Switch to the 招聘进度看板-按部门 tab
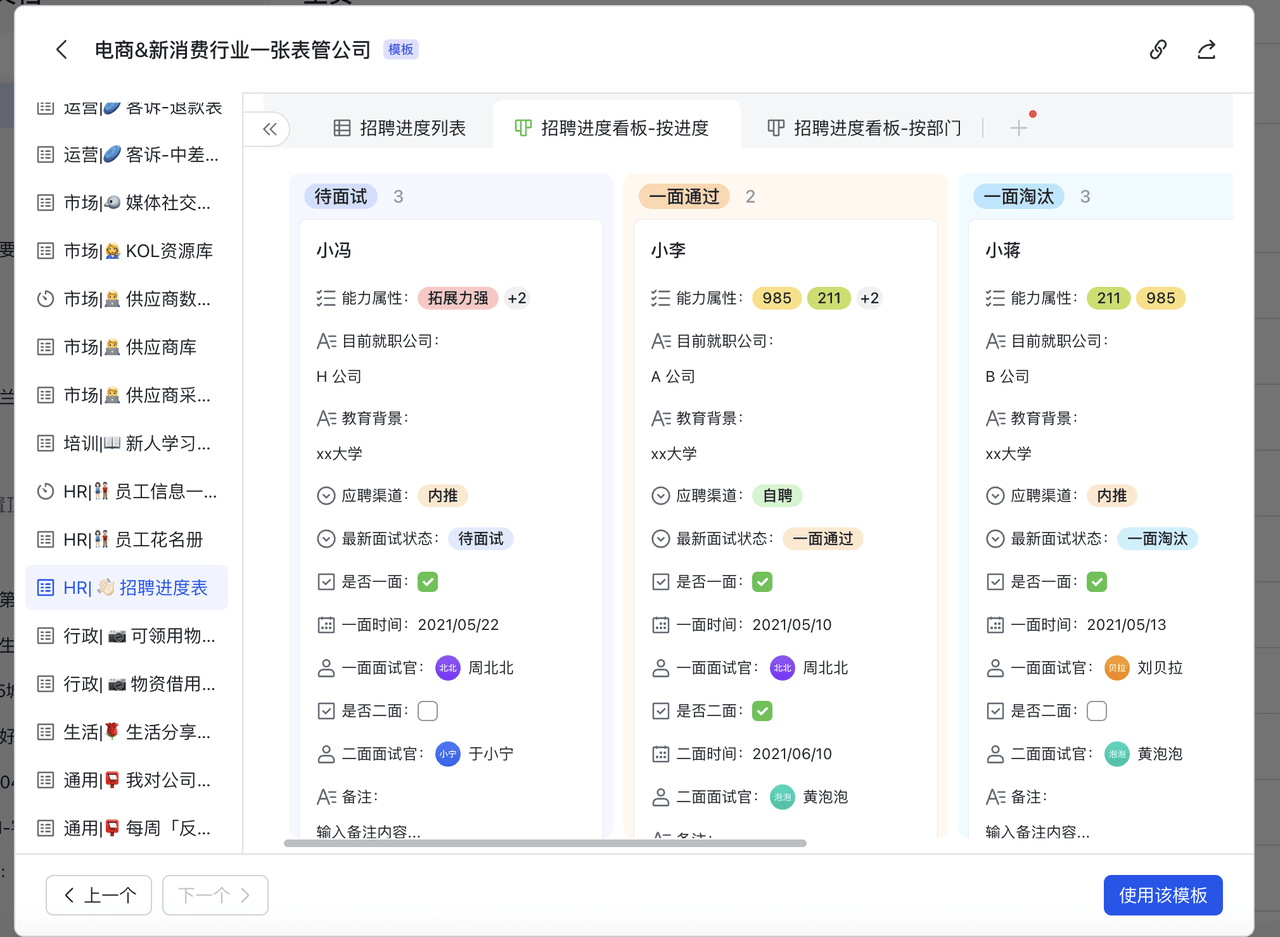 point(864,128)
